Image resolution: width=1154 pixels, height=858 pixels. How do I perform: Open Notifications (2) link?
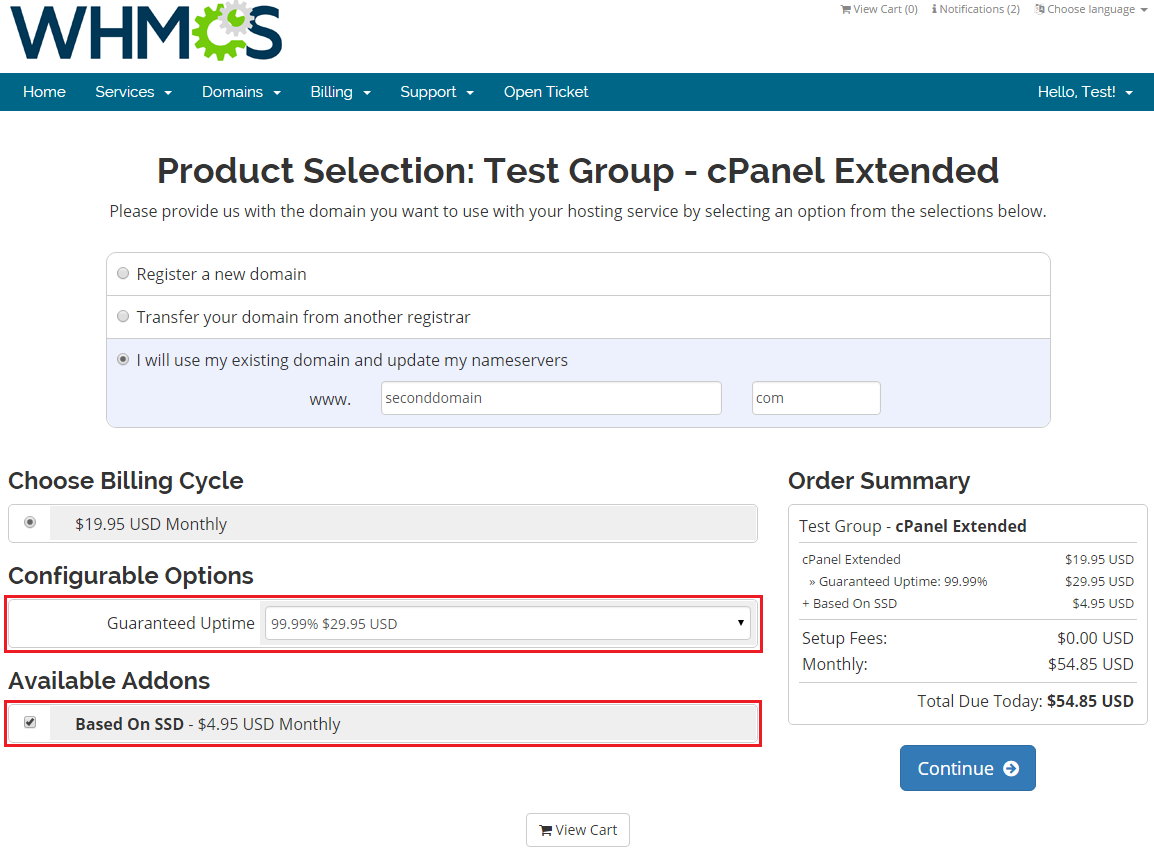[x=975, y=9]
